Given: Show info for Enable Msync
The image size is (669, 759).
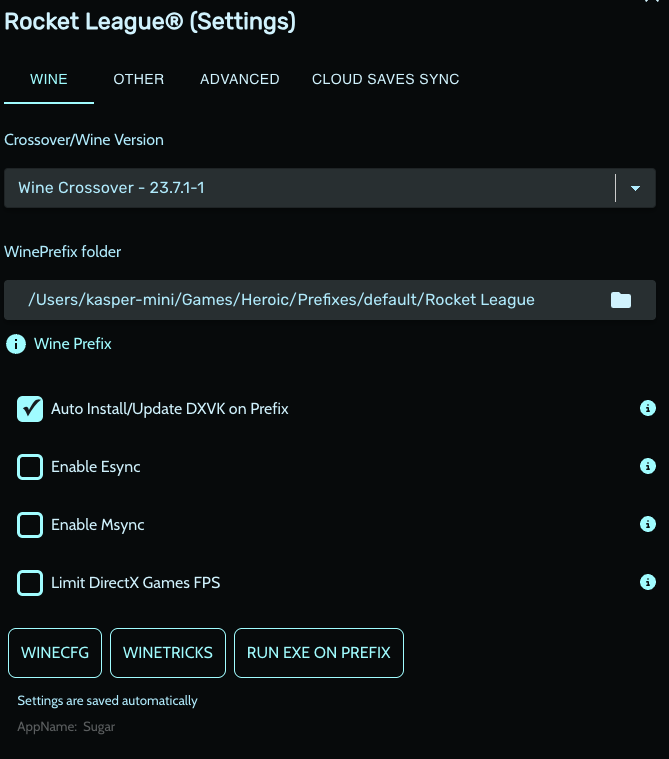Looking at the screenshot, I should coord(648,524).
